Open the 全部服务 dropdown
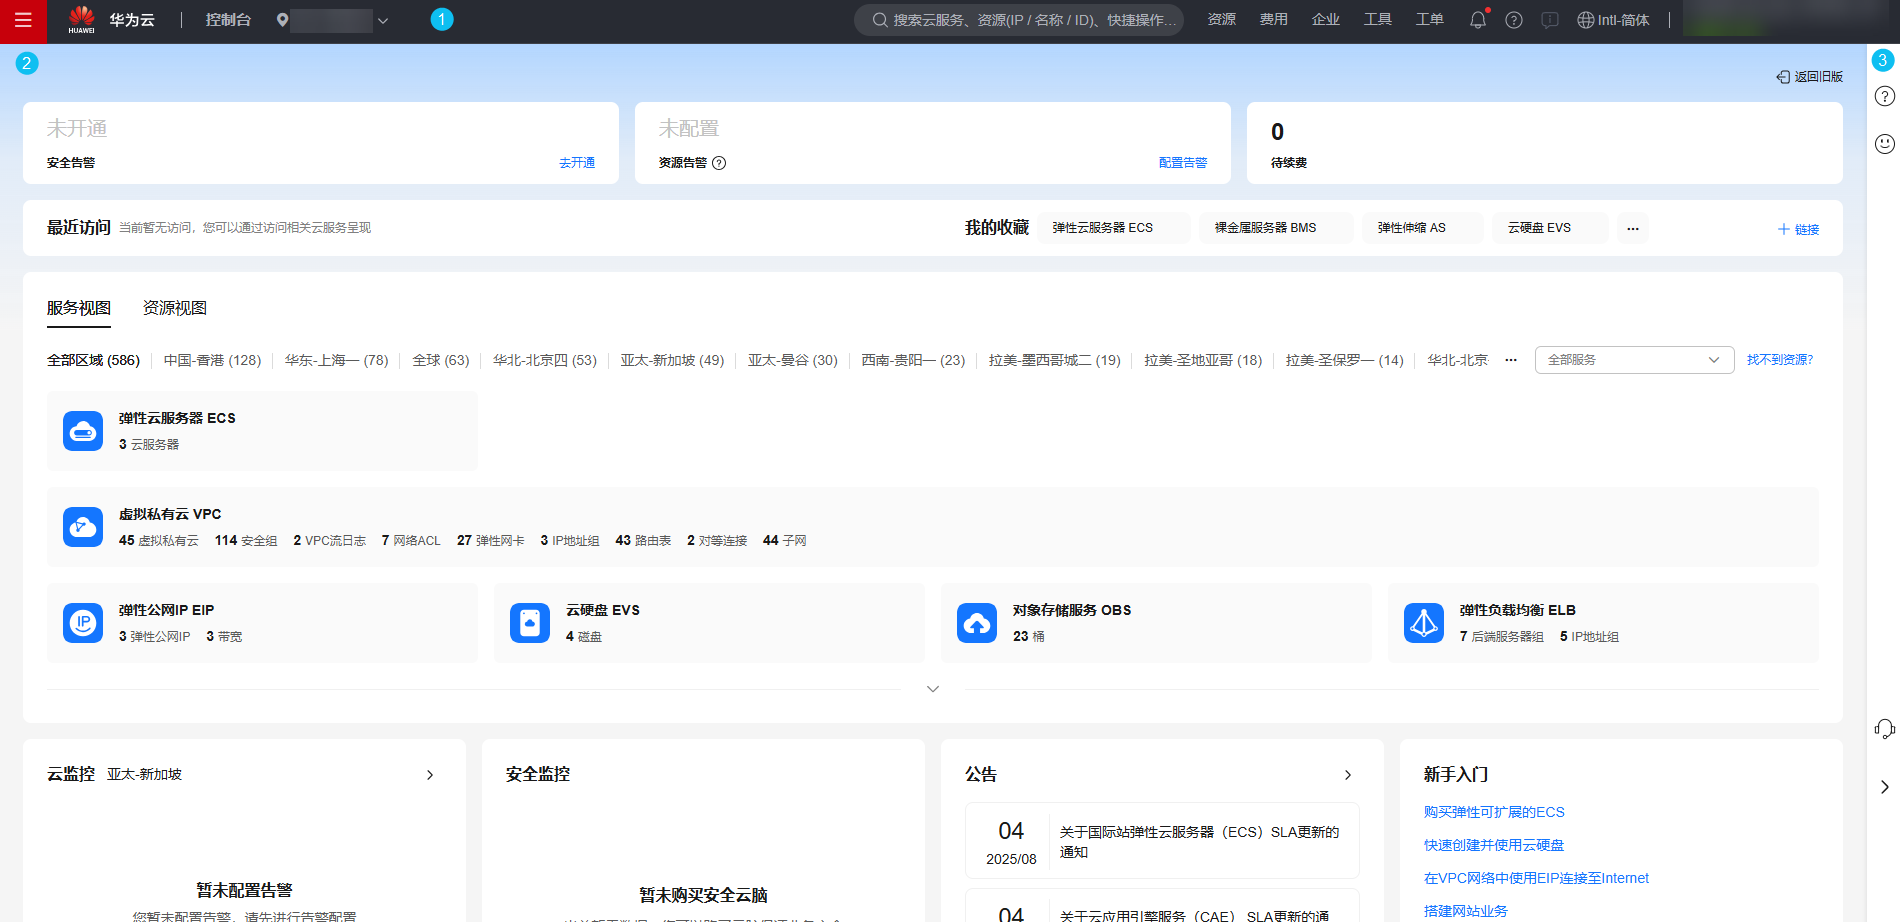The image size is (1900, 922). [x=1634, y=360]
